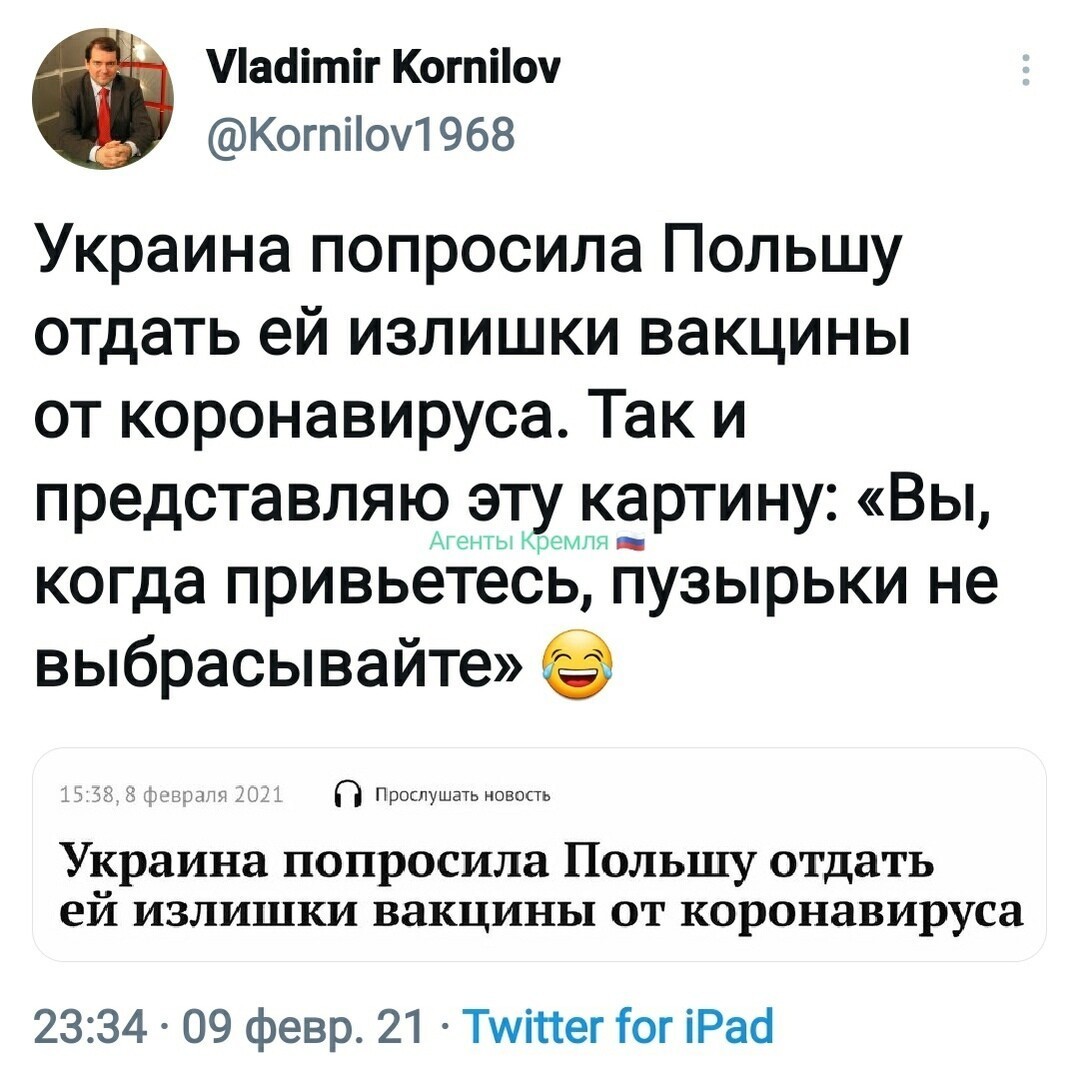Open the 'Twitter for iPad' source link
The image size is (1079, 1080).
[x=619, y=1026]
